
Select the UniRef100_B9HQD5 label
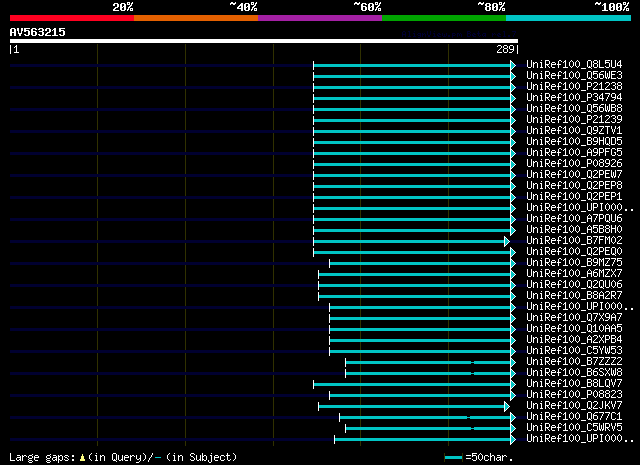click(574, 142)
